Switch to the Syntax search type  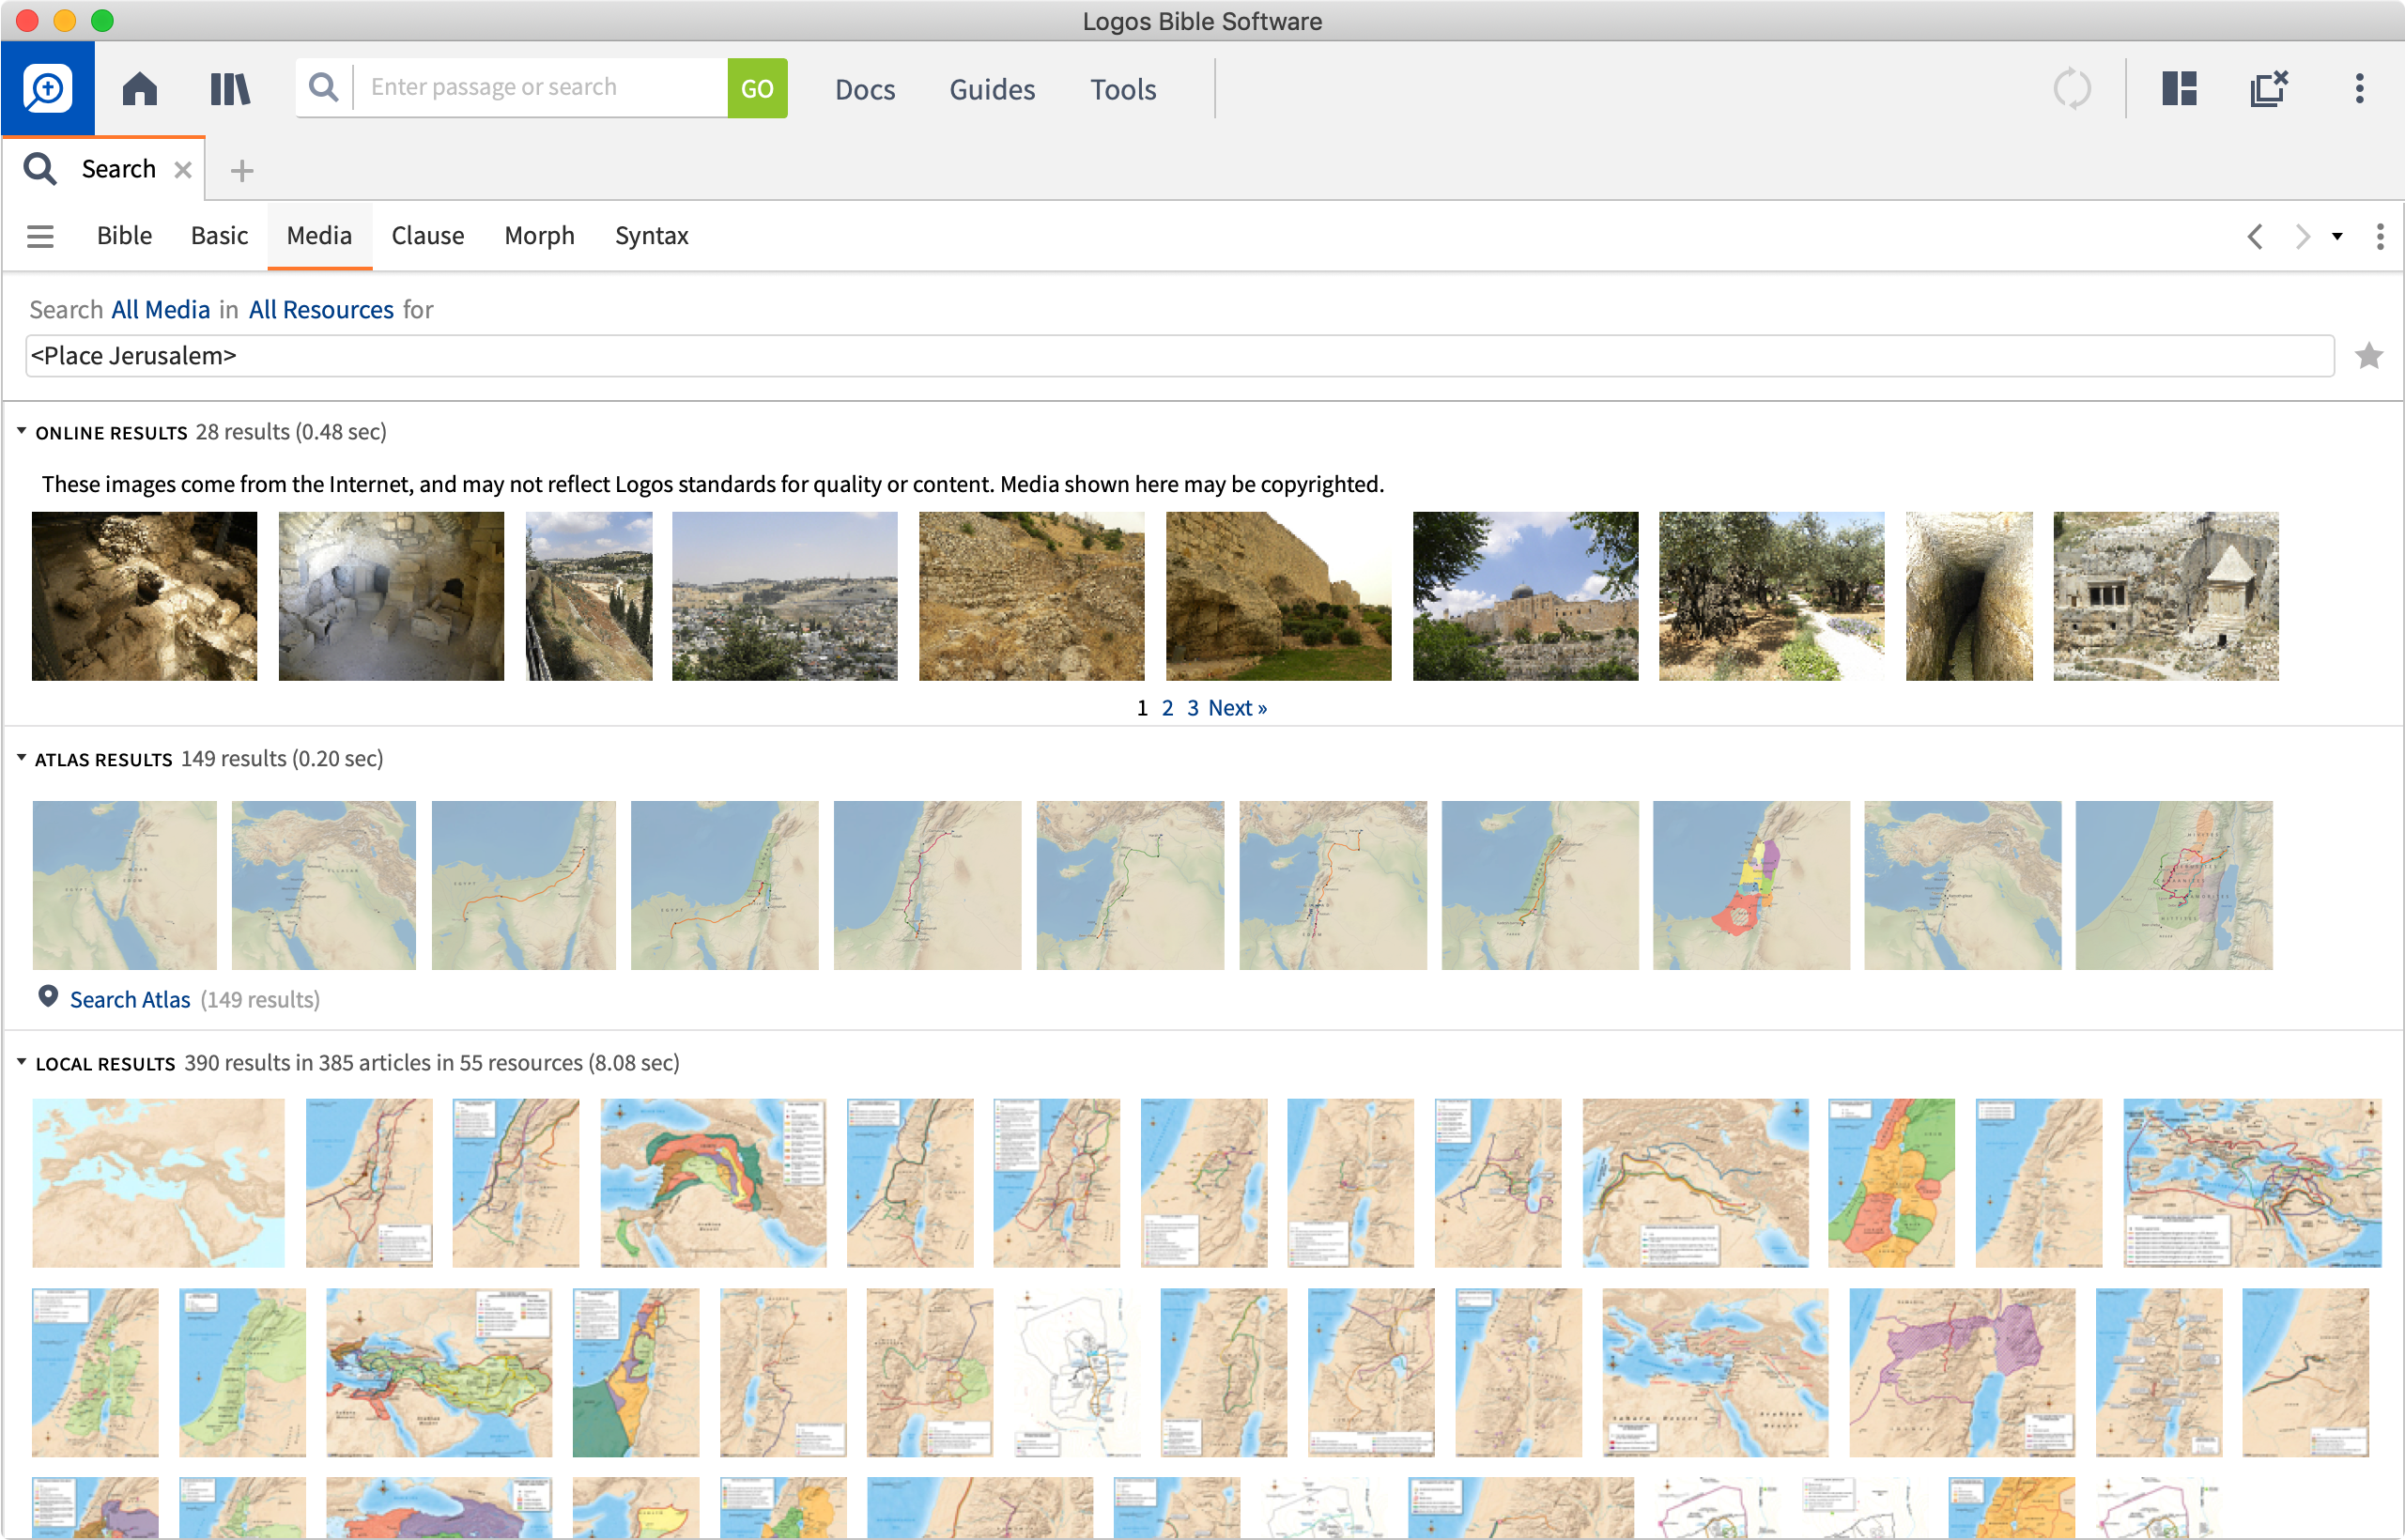point(651,236)
